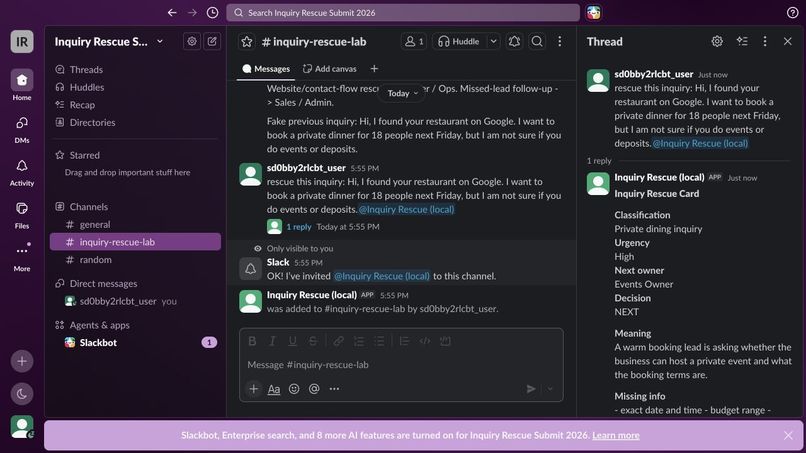Viewport: 806px width, 453px height.
Task: Open the More sidebar menu
Action: [22, 257]
